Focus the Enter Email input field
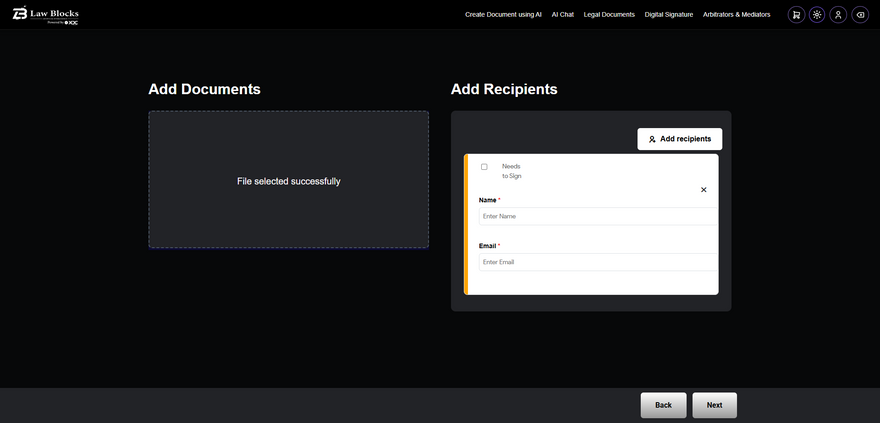Screen dimensions: 880x423 (x=597, y=262)
